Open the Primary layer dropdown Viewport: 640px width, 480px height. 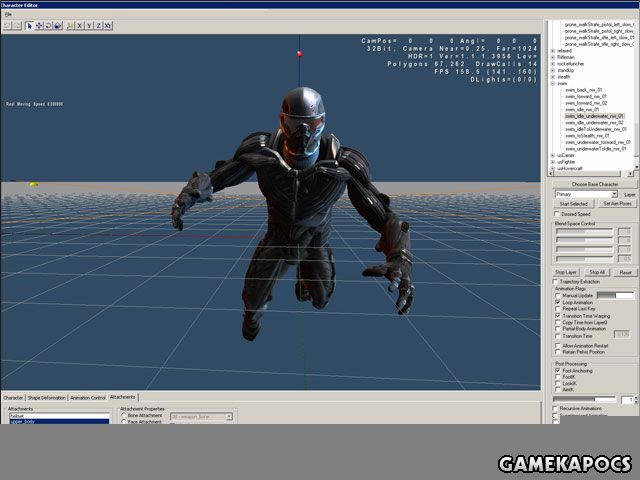(614, 194)
